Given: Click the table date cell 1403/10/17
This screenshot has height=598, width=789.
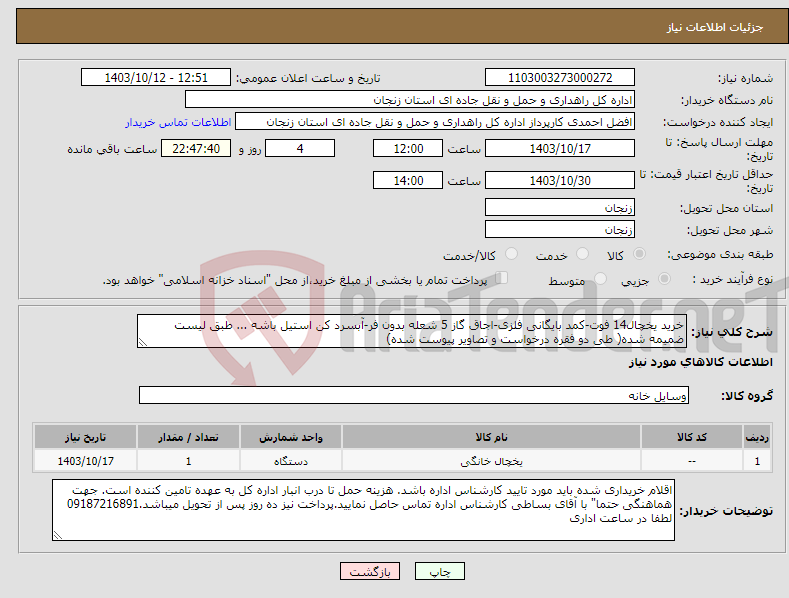Looking at the screenshot, I should [x=86, y=461].
